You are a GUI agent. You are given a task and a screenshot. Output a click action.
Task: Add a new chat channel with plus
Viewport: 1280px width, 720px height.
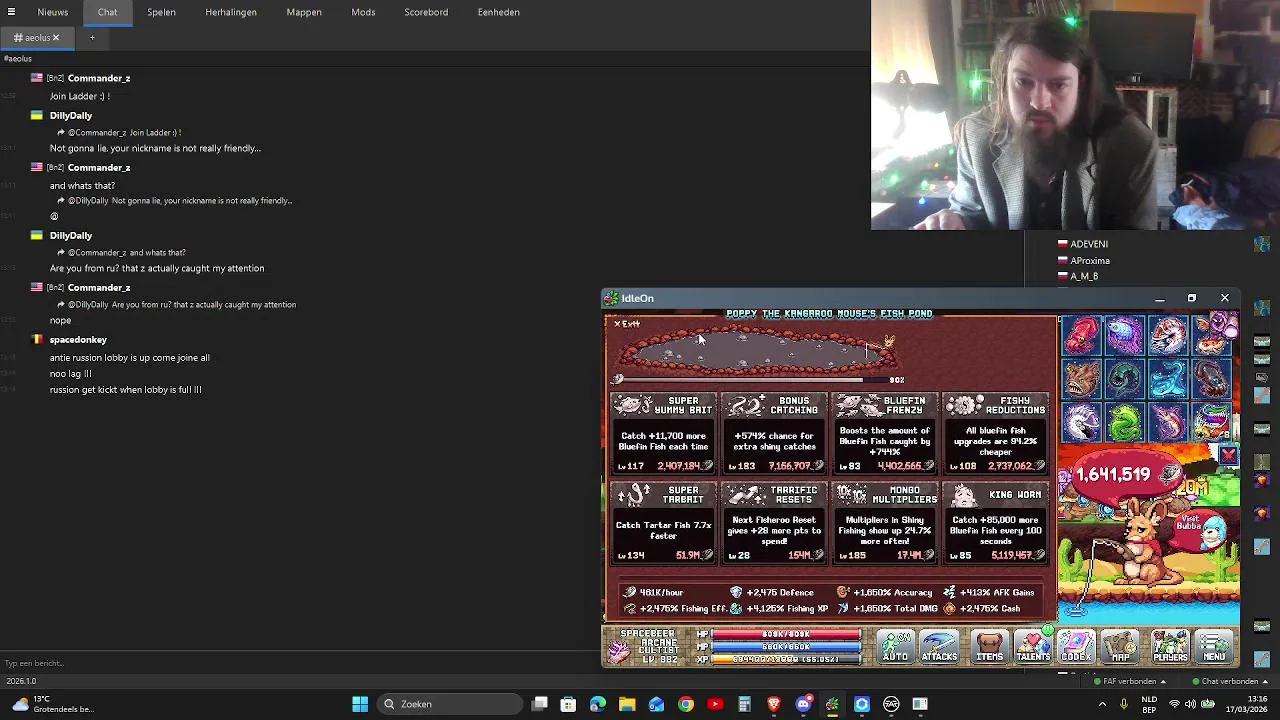[x=92, y=38]
